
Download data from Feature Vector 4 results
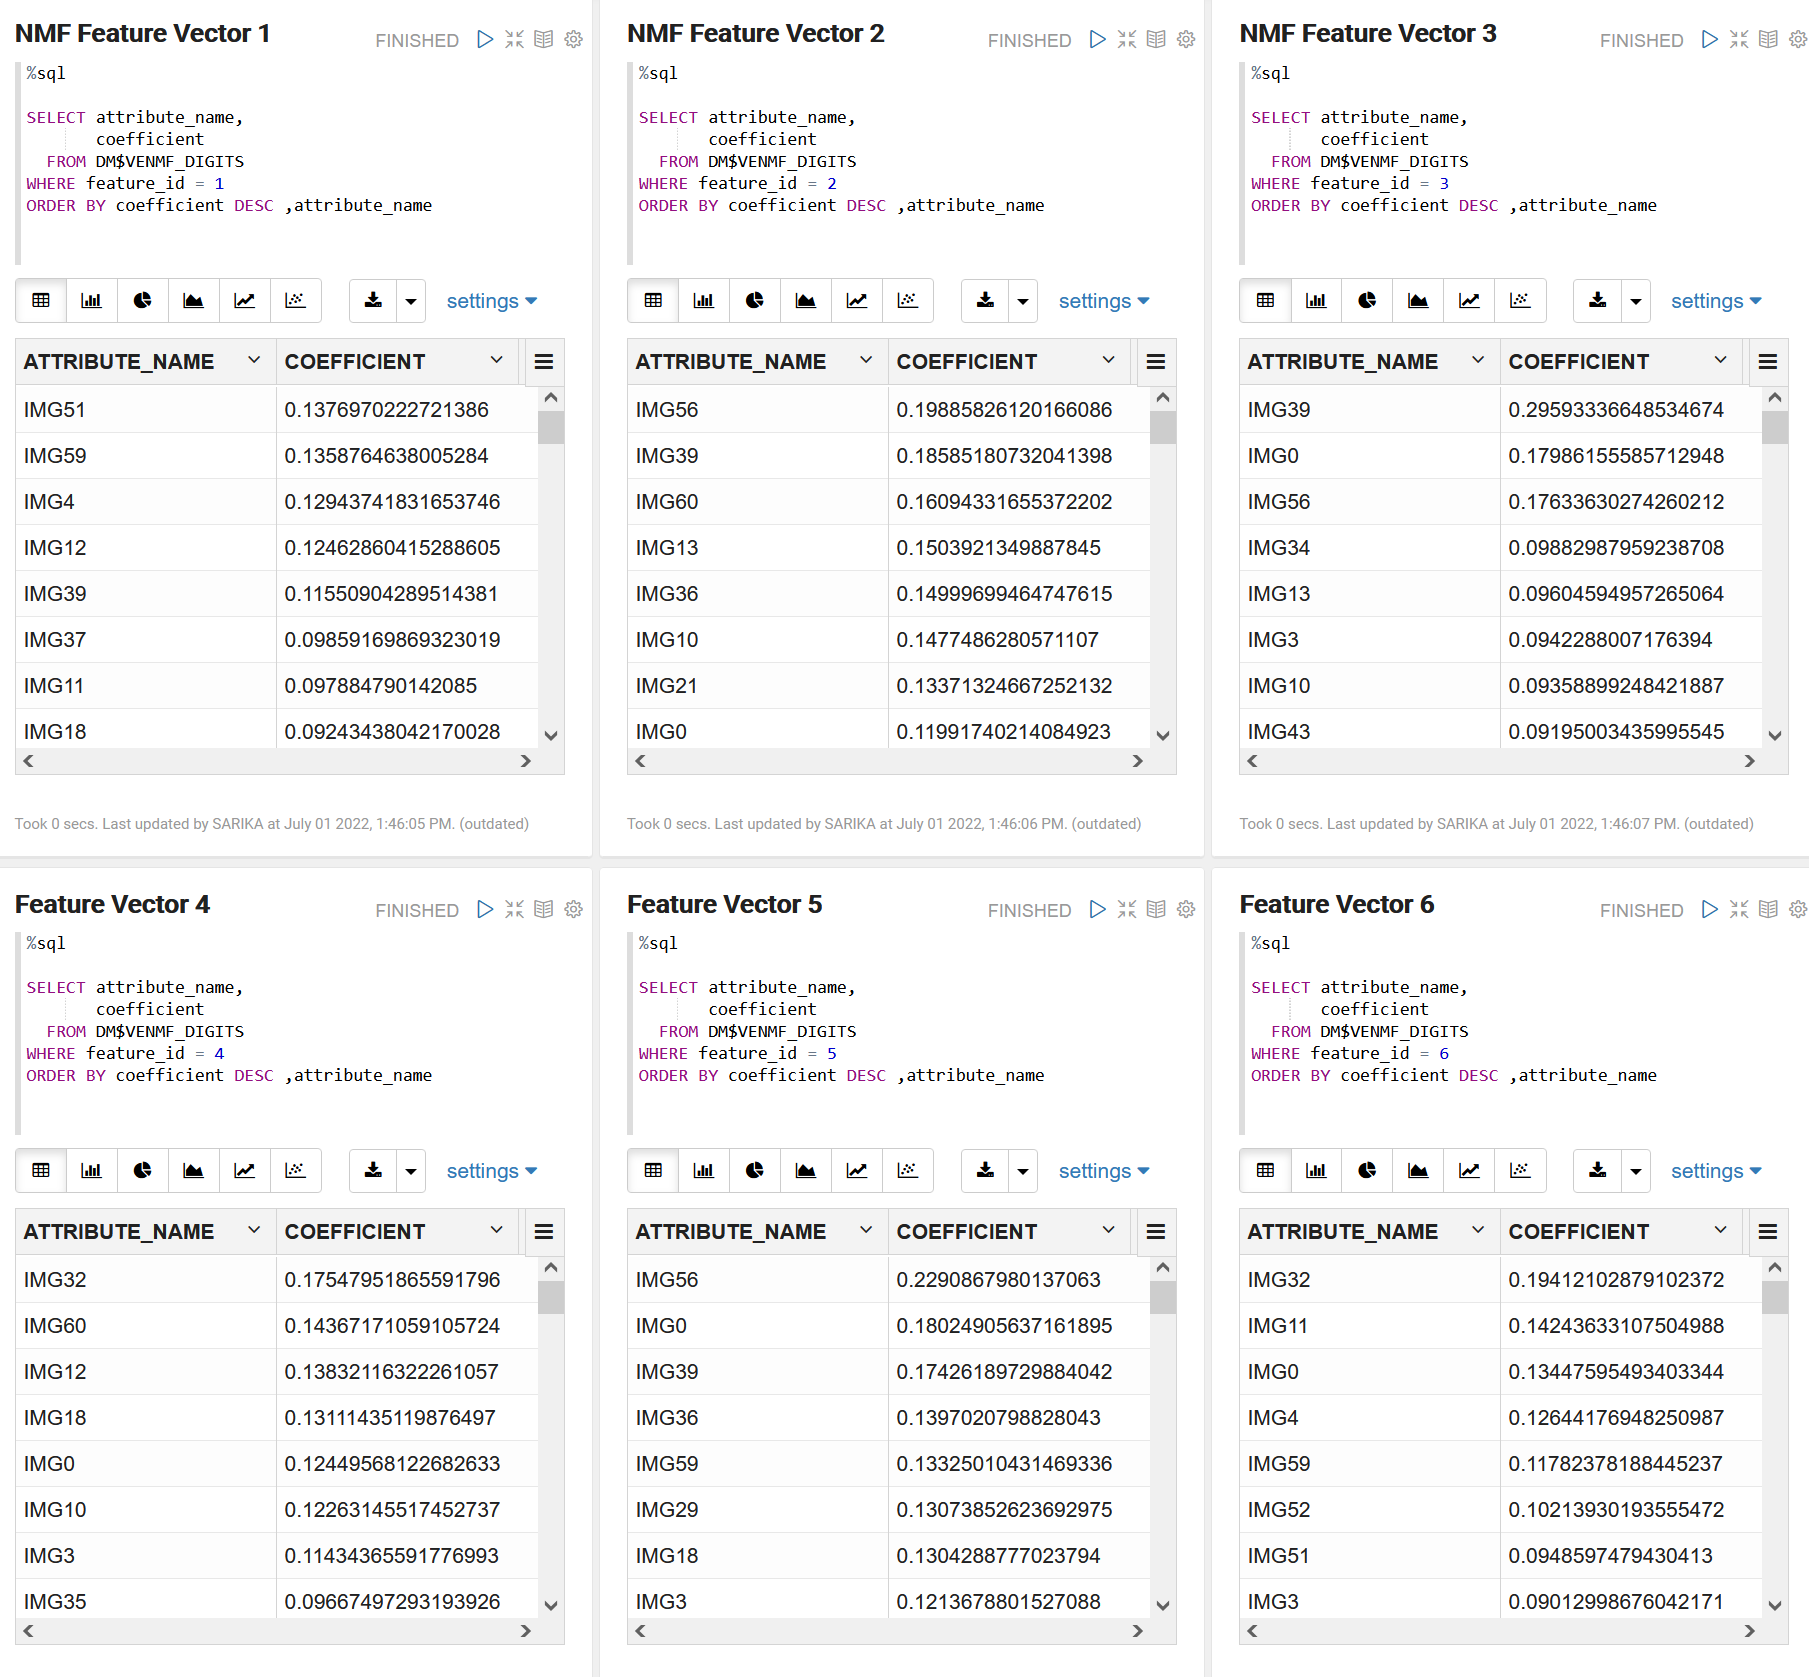coord(374,1170)
